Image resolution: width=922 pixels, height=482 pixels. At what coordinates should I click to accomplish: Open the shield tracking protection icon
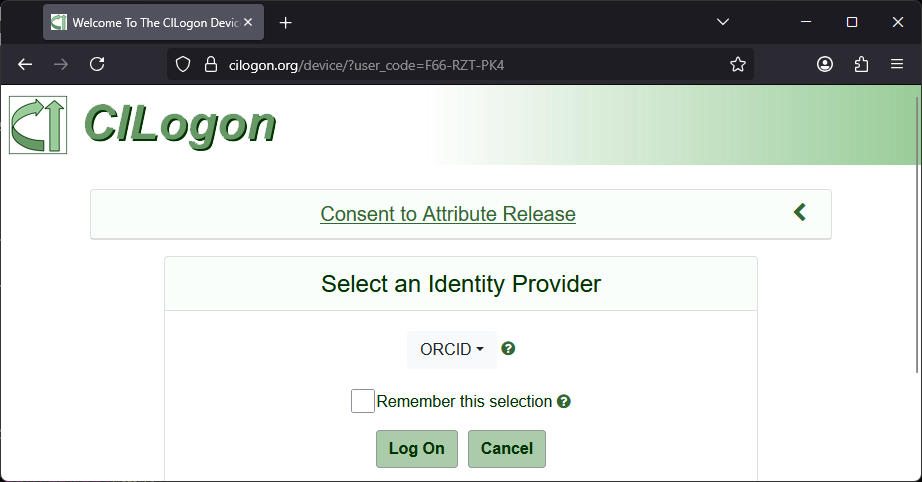coord(183,64)
